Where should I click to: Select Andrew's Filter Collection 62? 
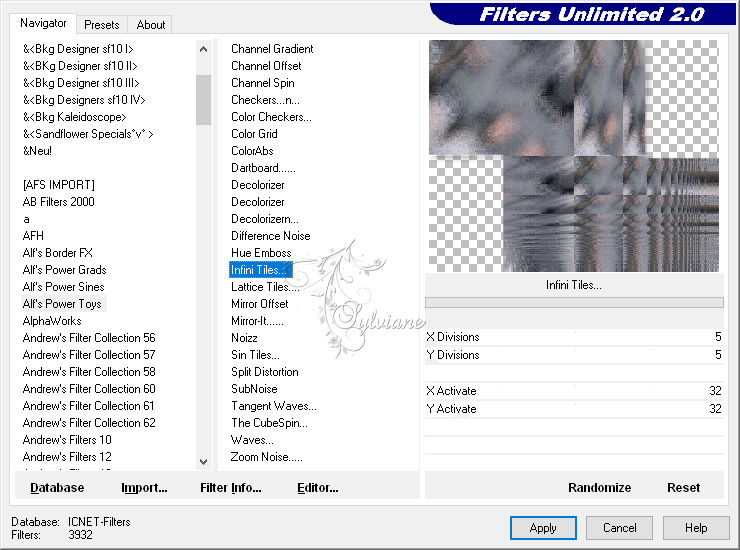coord(89,423)
